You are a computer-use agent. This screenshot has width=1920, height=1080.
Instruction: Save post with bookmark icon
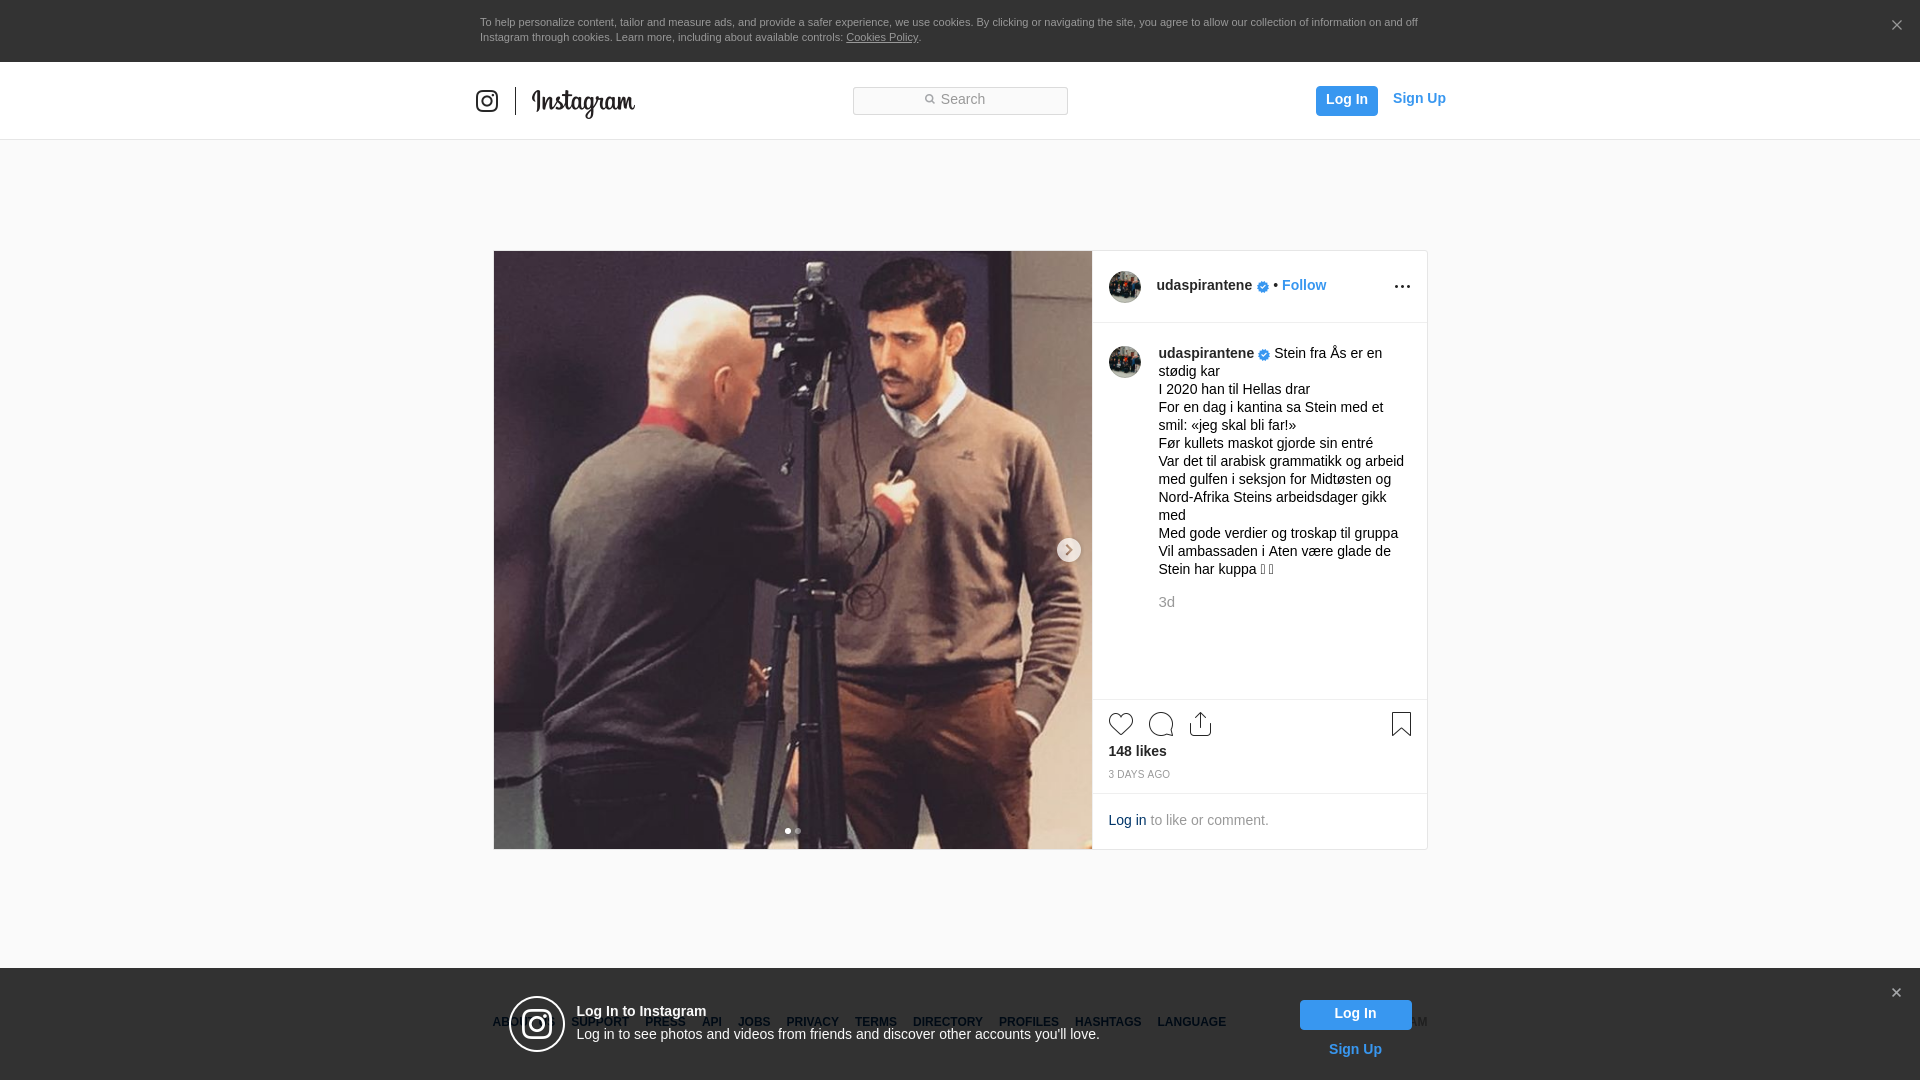(x=1401, y=724)
